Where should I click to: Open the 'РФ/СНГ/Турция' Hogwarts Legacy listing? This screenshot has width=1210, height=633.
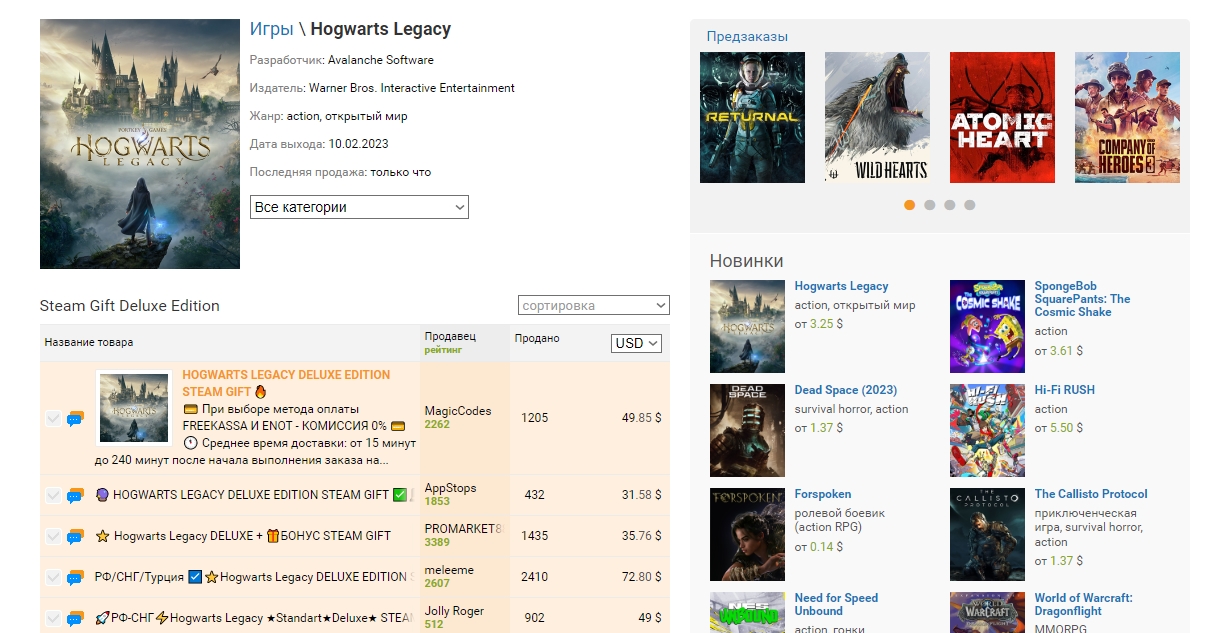252,577
